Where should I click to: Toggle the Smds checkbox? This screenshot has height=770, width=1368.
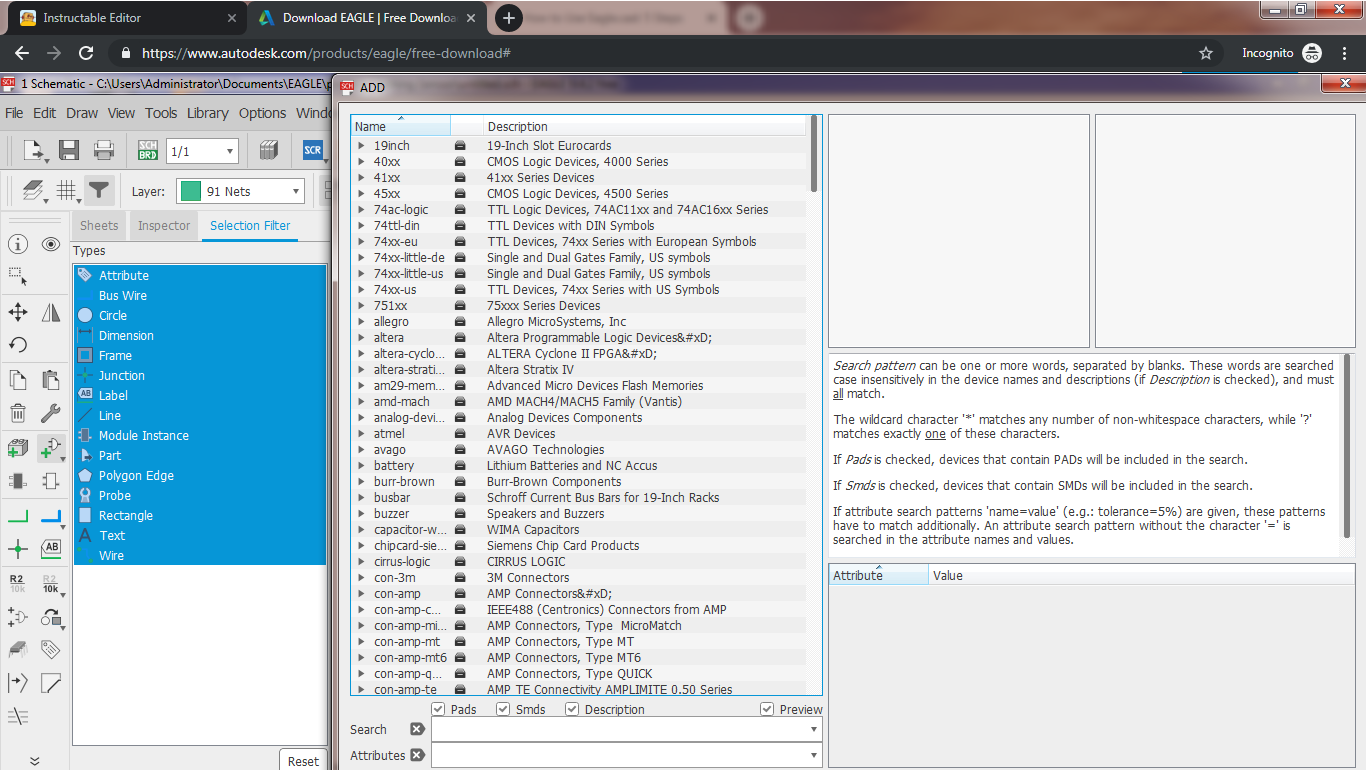[x=503, y=709]
